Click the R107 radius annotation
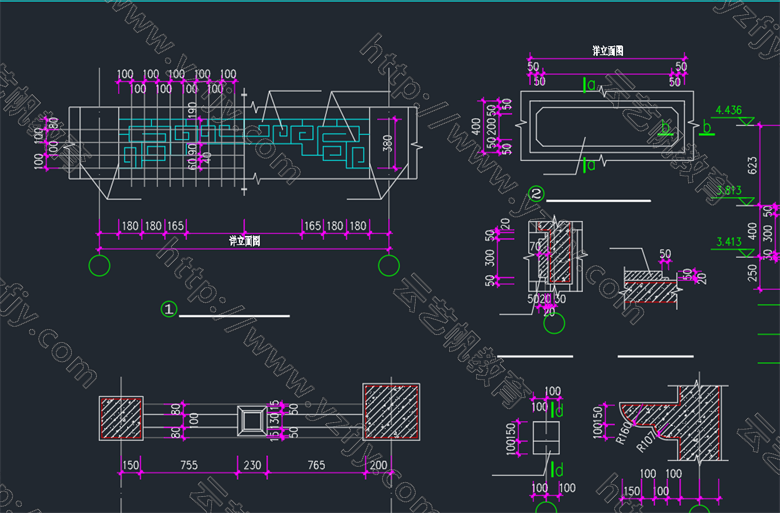Screen dimensions: 780x513 coord(645,442)
